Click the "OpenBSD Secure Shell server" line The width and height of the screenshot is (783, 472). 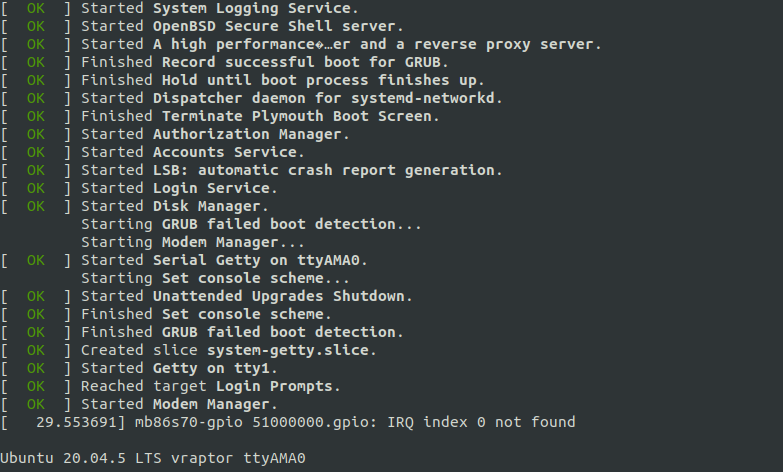202,26
